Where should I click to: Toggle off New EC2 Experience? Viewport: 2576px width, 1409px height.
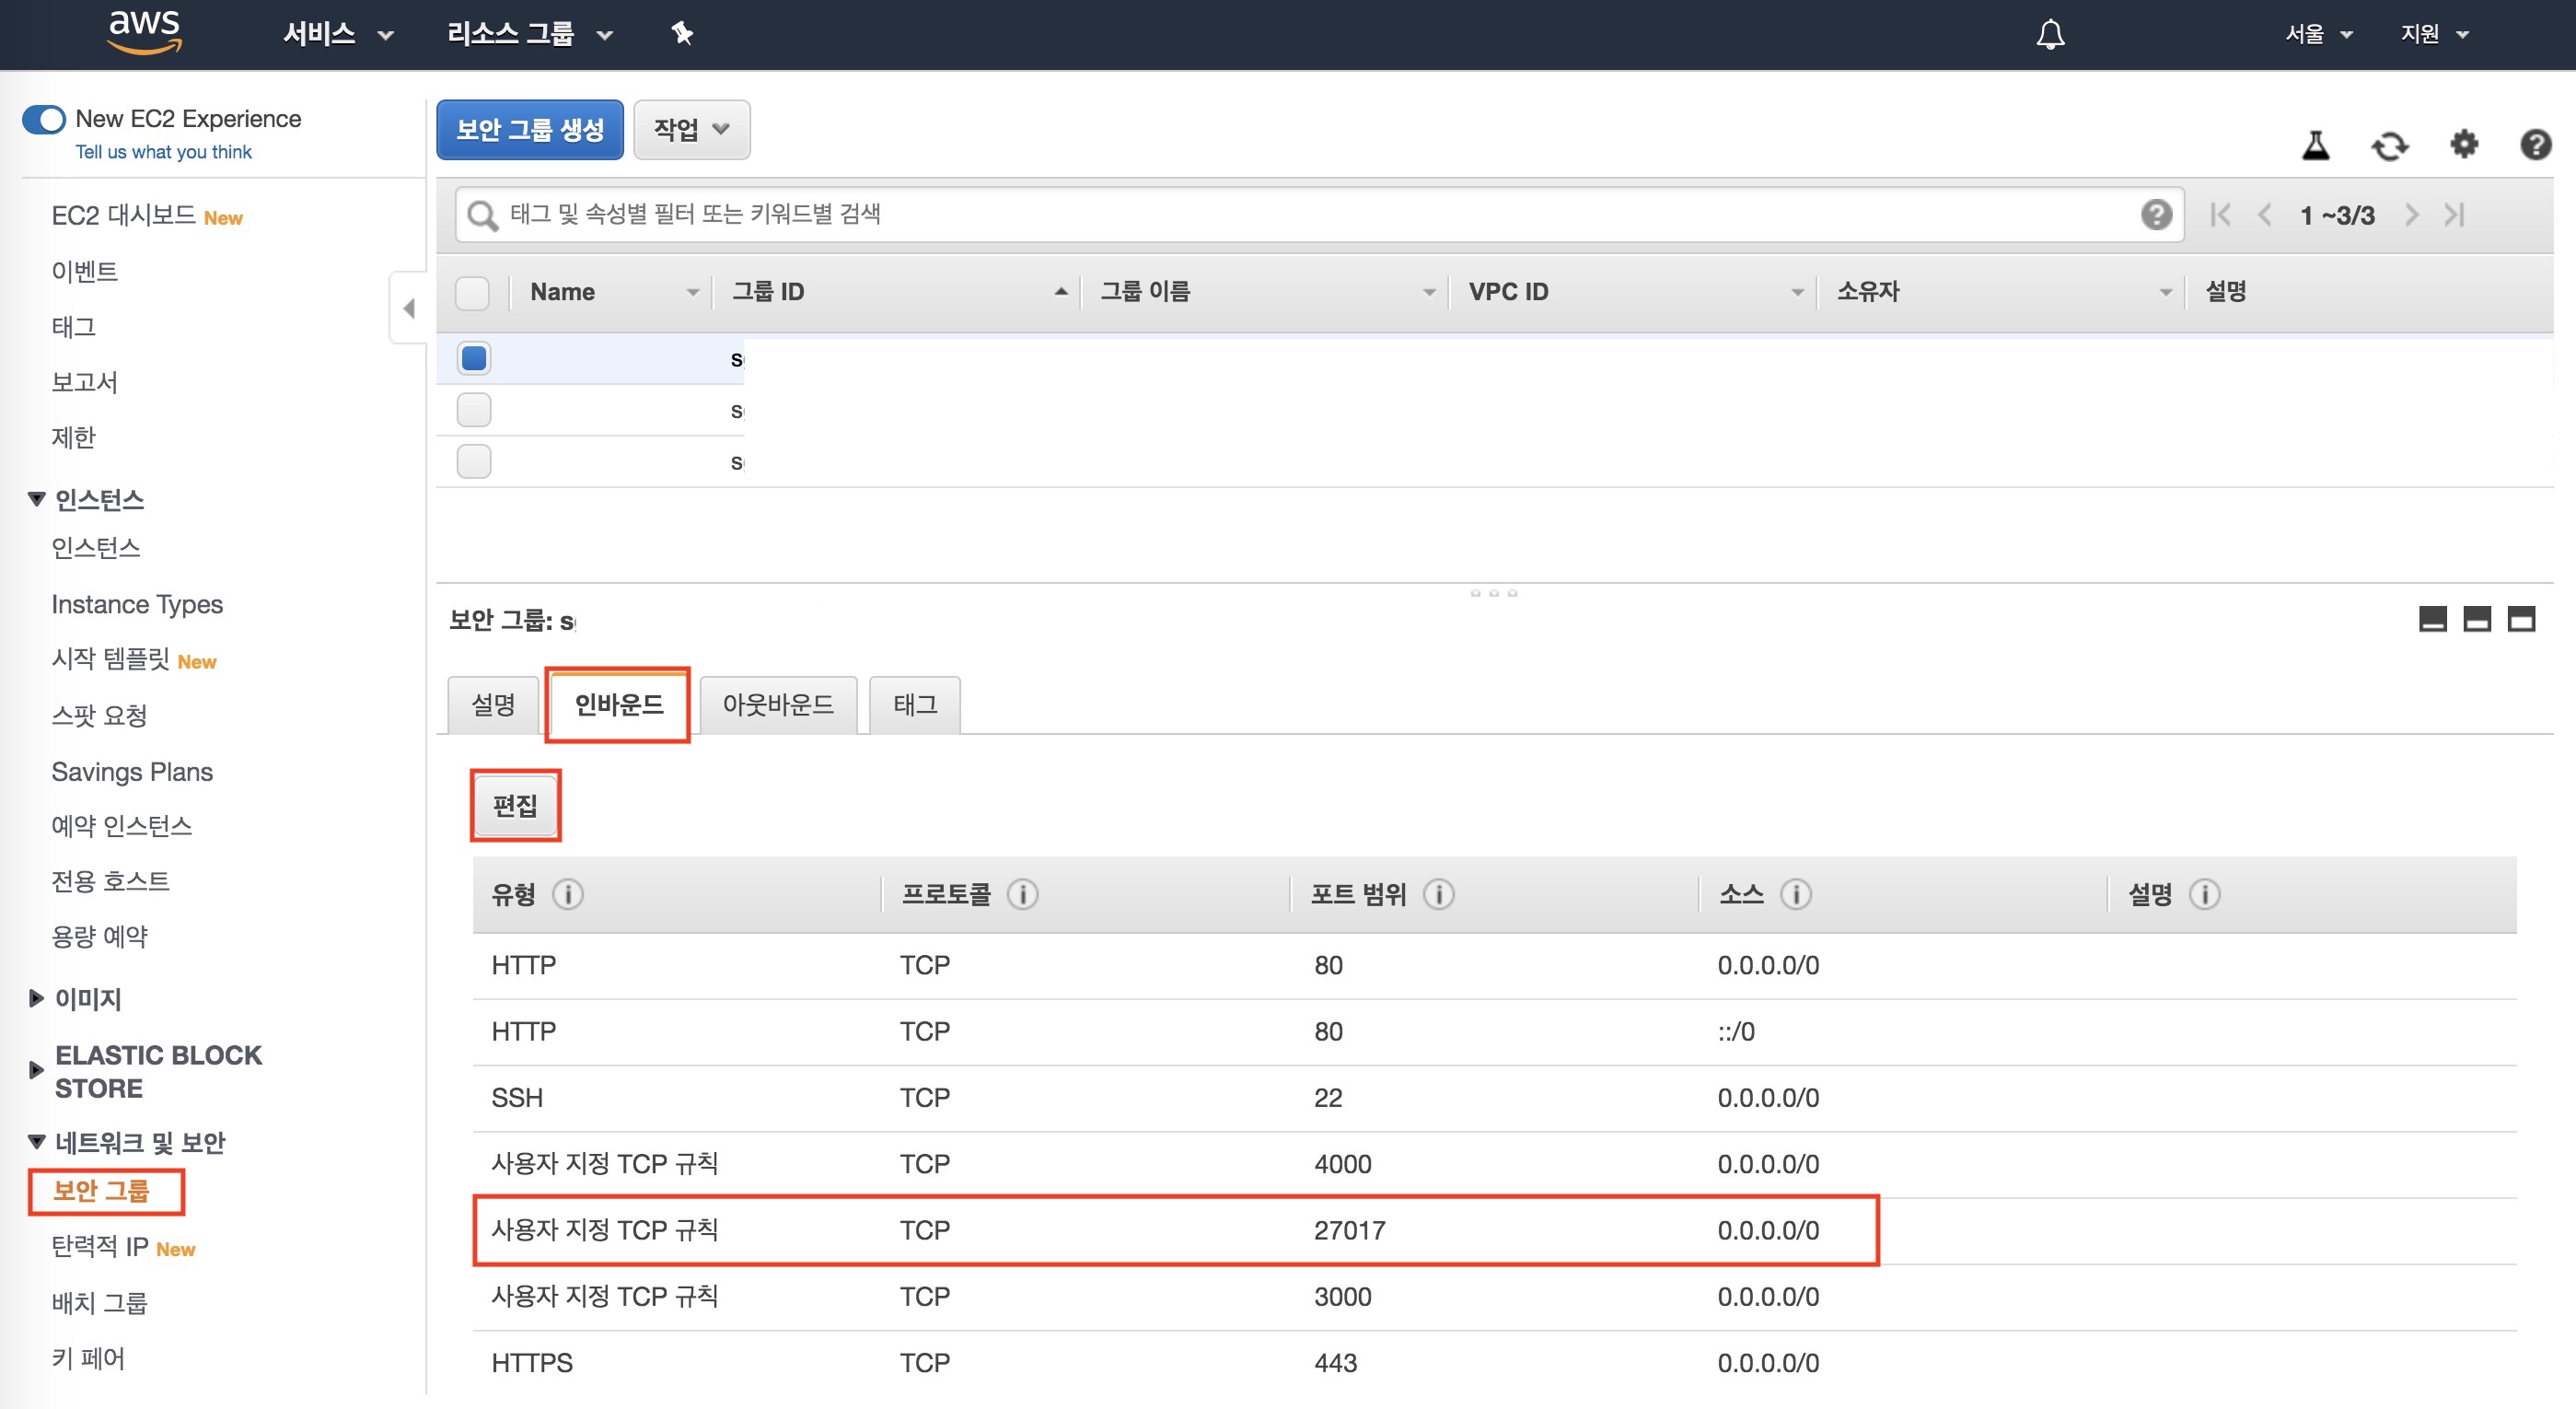pos(44,119)
